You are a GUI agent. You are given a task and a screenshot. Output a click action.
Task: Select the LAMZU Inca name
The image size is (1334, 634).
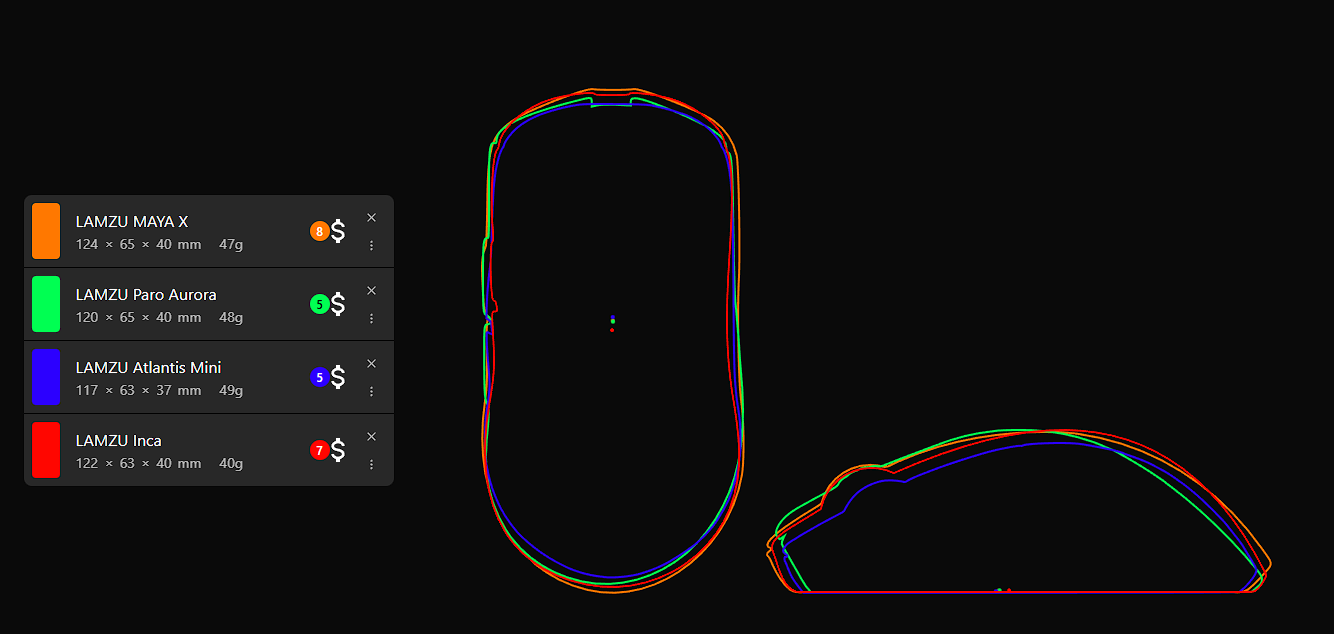coord(119,441)
